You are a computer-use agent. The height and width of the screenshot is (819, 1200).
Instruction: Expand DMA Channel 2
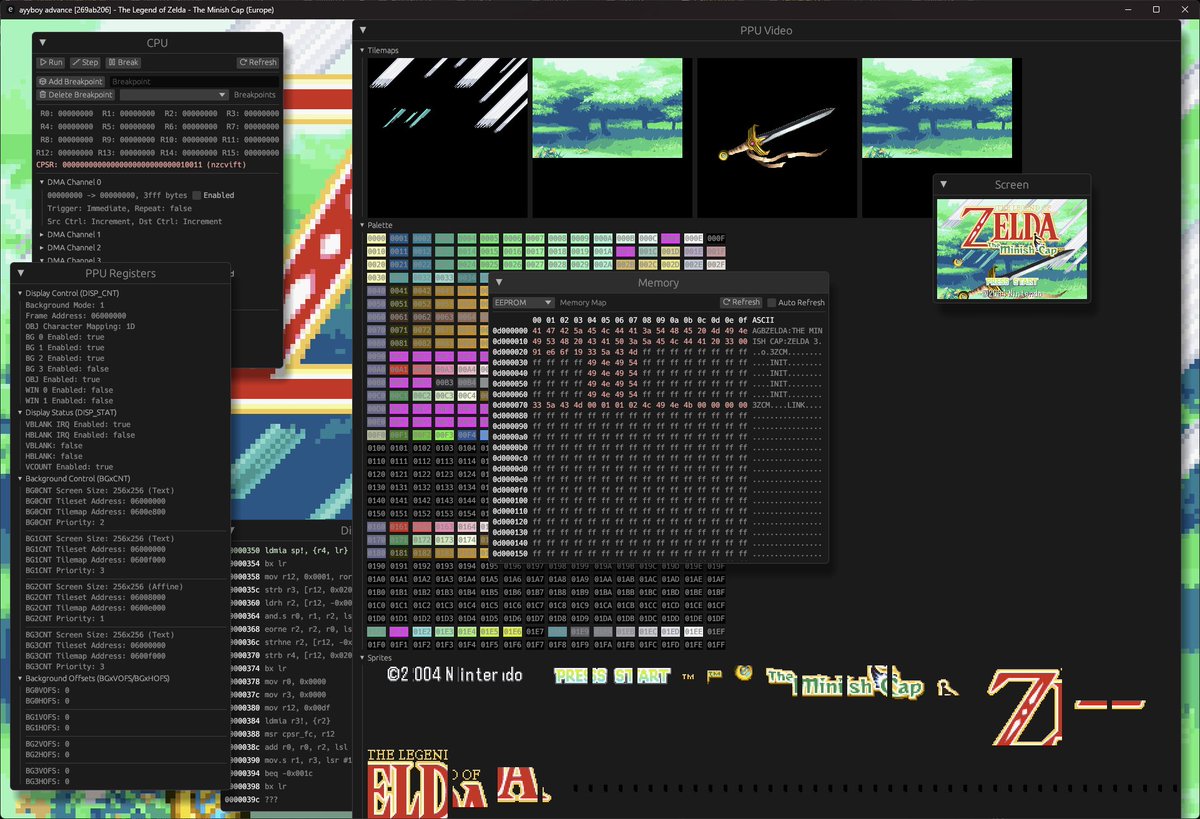(42, 247)
